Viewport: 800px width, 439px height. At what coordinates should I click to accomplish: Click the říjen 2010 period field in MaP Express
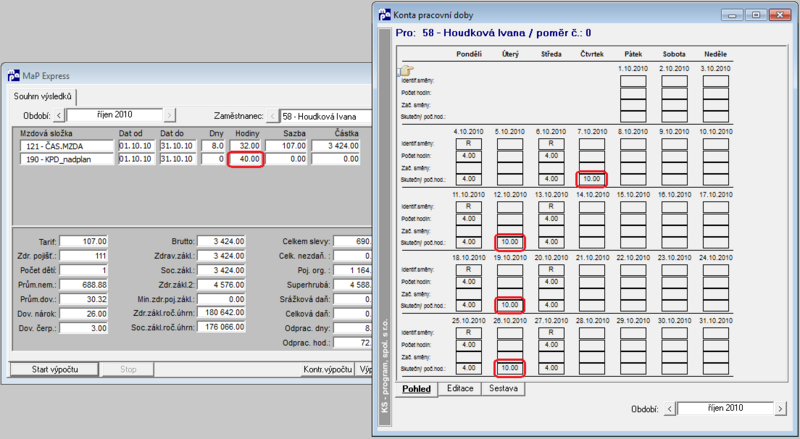tap(115, 115)
